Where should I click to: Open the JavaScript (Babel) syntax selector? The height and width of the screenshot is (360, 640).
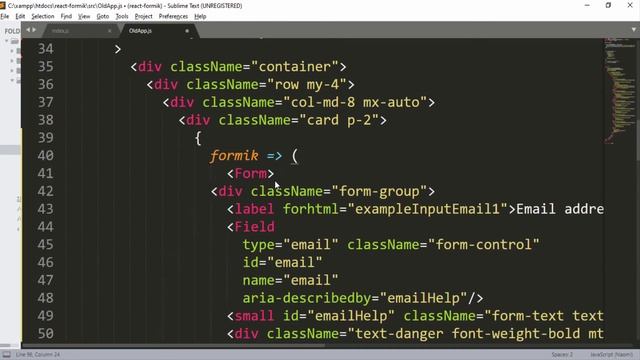611,354
